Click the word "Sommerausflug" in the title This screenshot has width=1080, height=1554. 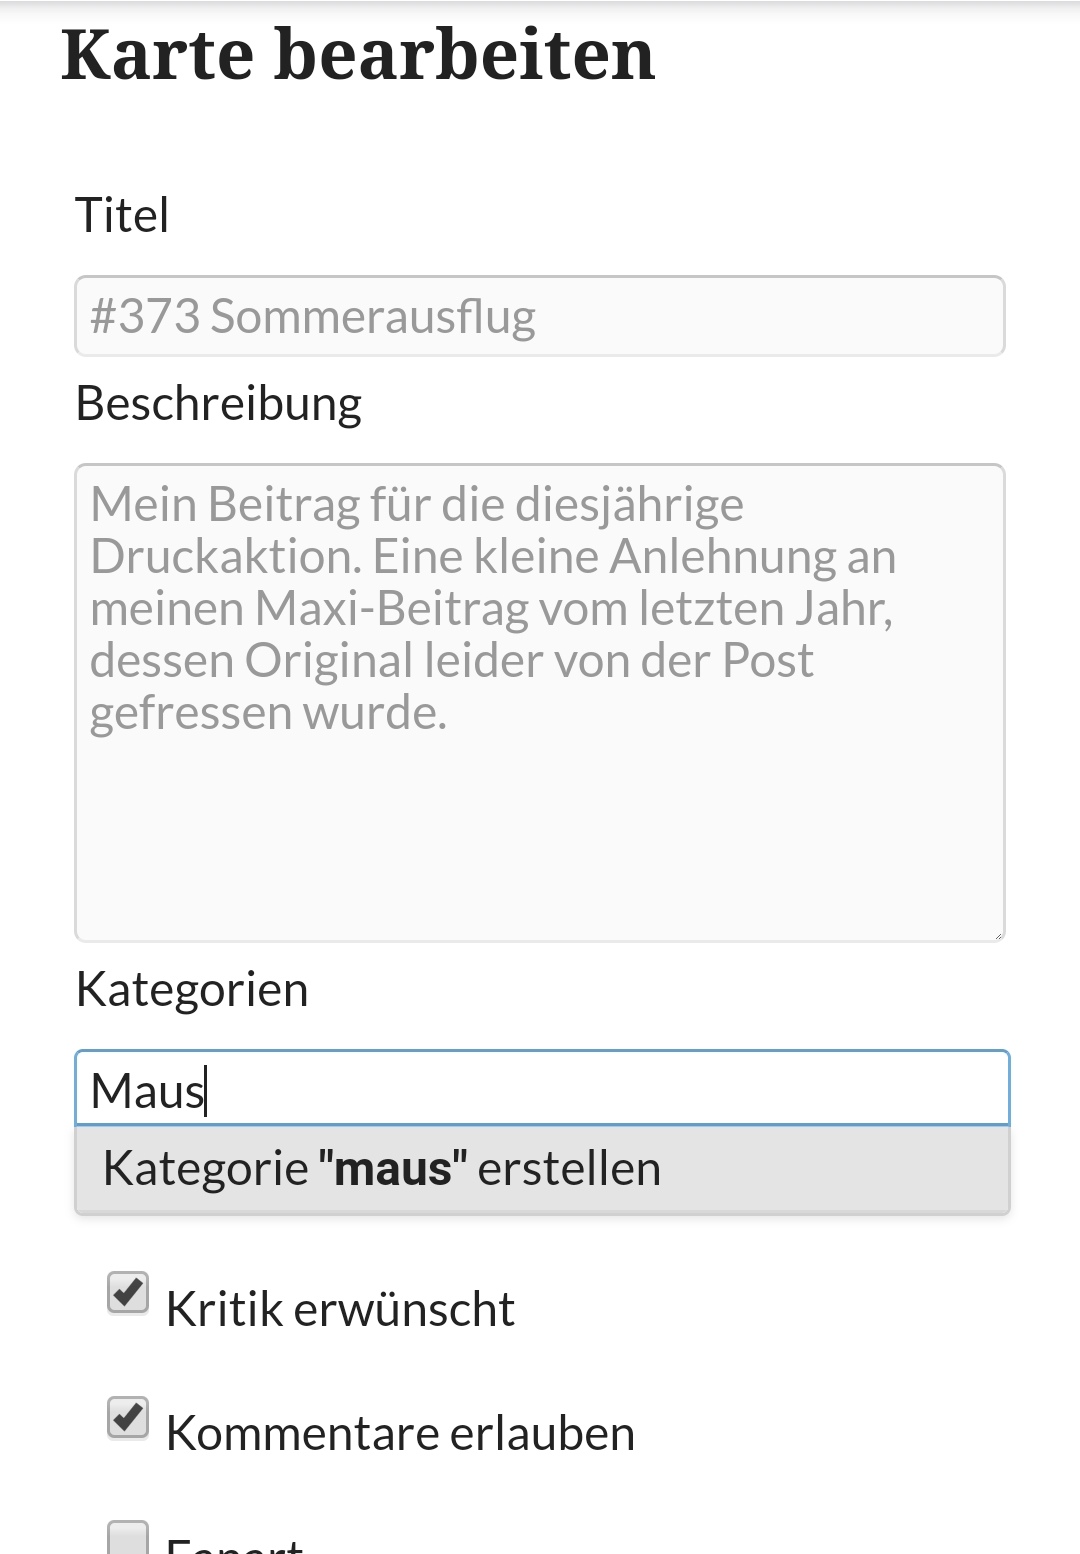click(373, 317)
